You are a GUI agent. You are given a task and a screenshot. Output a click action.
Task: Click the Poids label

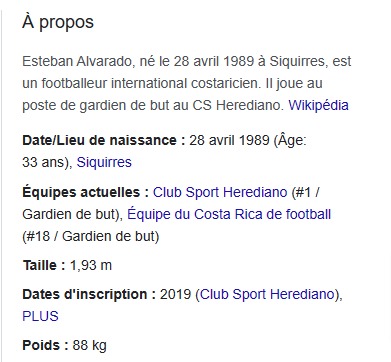click(x=45, y=345)
